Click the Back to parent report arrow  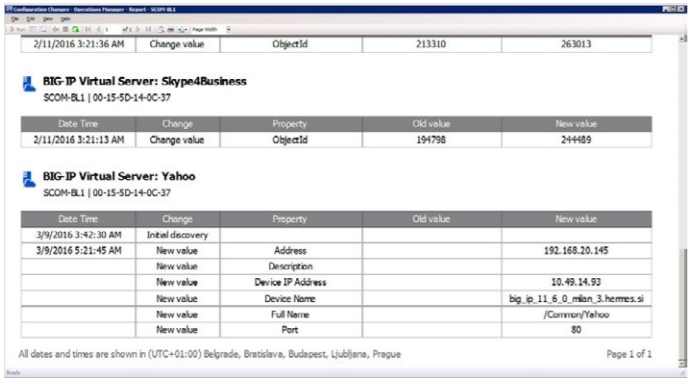(55, 30)
